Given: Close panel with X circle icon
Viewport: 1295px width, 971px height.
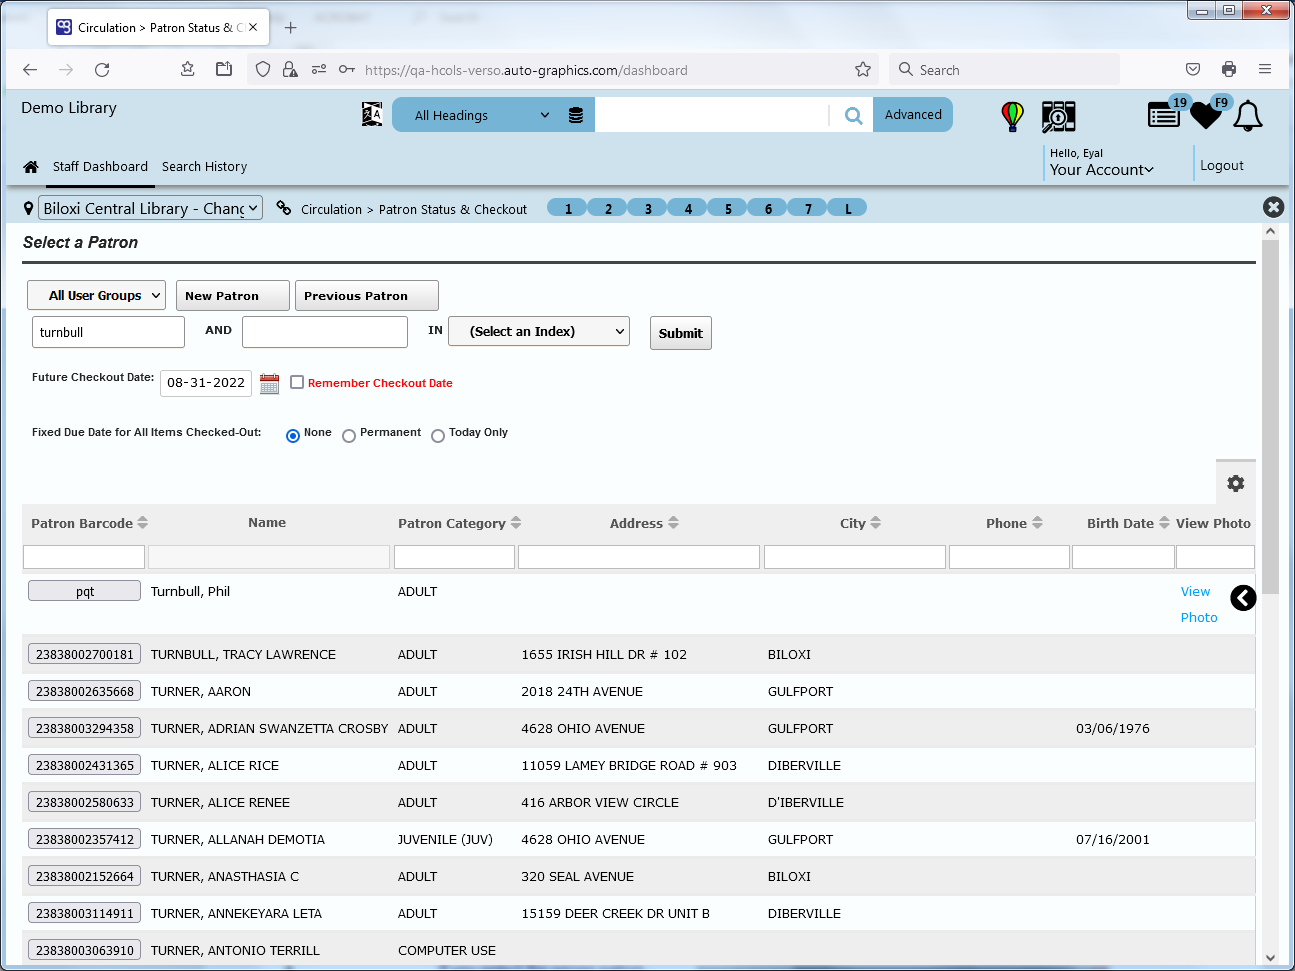Looking at the screenshot, I should [x=1273, y=207].
